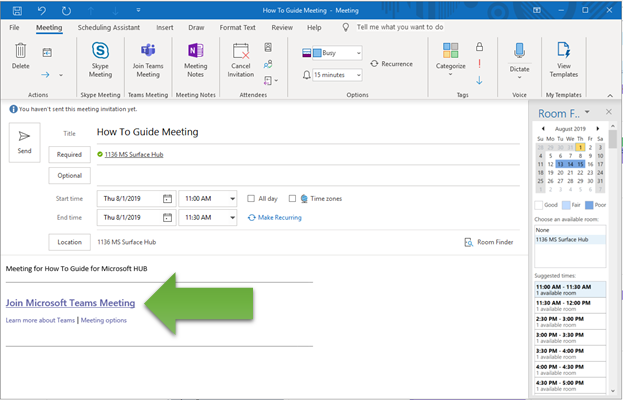Expand Customize Quick Access Toolbar menu
This screenshot has height=400, width=623.
tap(138, 10)
